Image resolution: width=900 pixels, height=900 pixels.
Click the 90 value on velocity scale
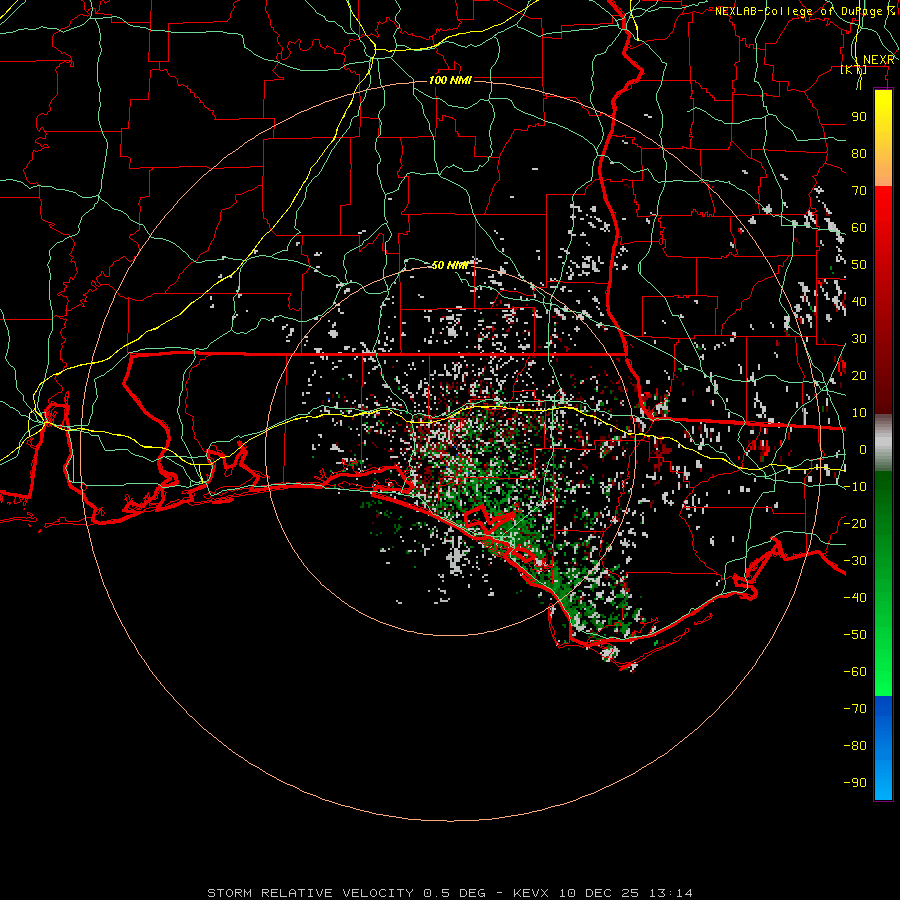859,117
